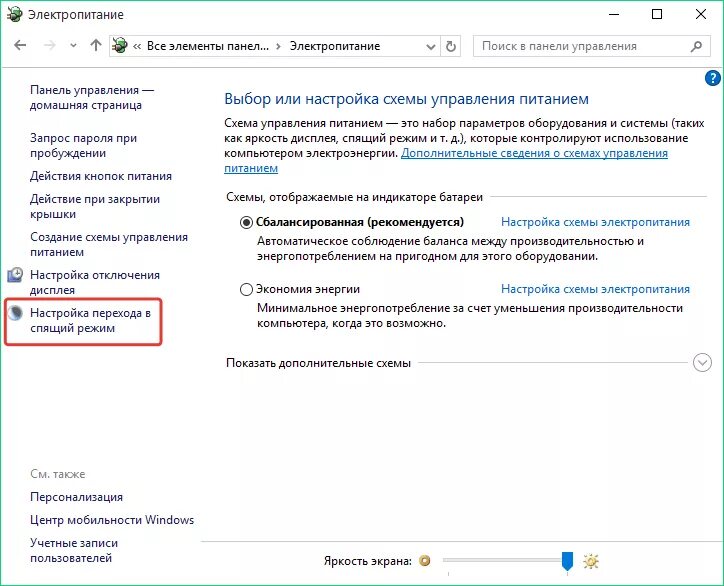Go up one level with the up arrow

pyautogui.click(x=96, y=45)
